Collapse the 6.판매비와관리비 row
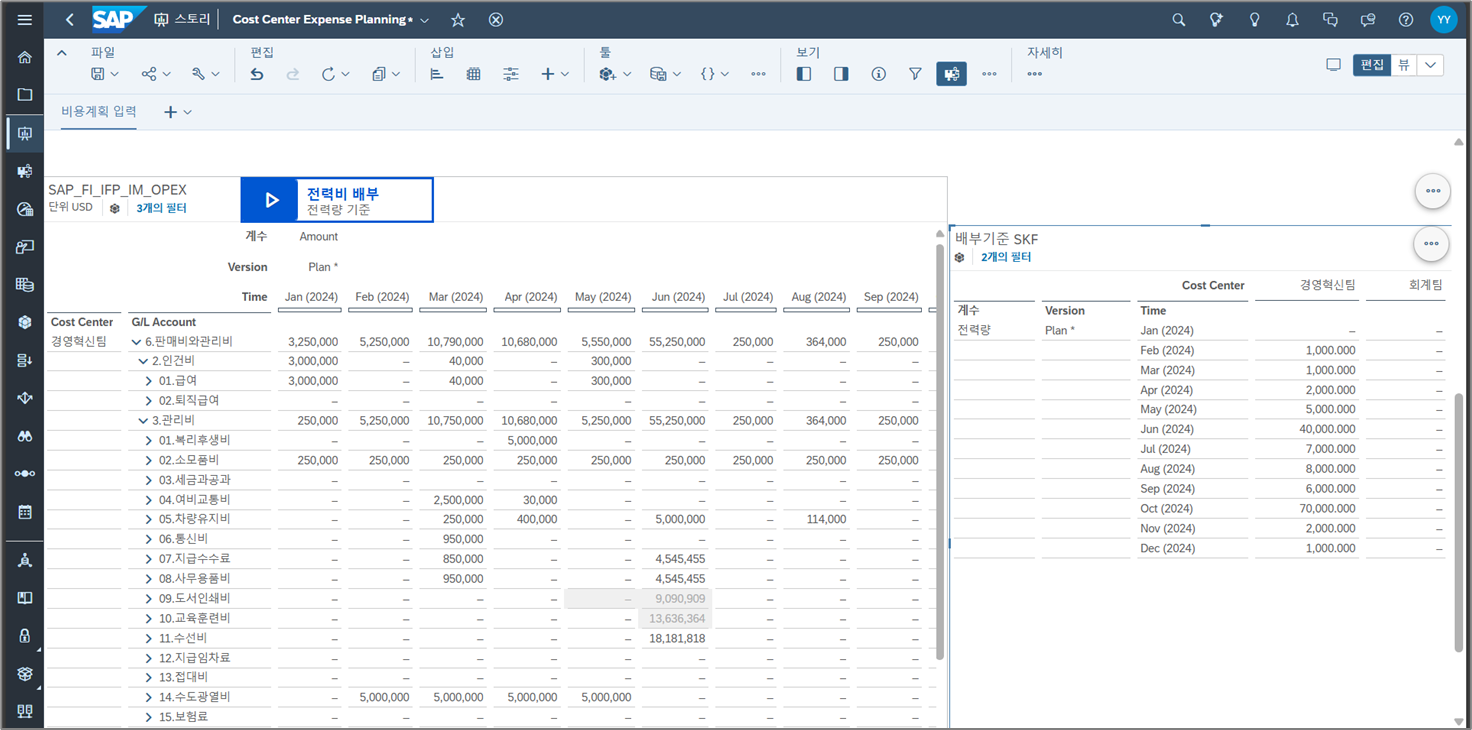Screen dimensions: 1472x730 coord(137,342)
